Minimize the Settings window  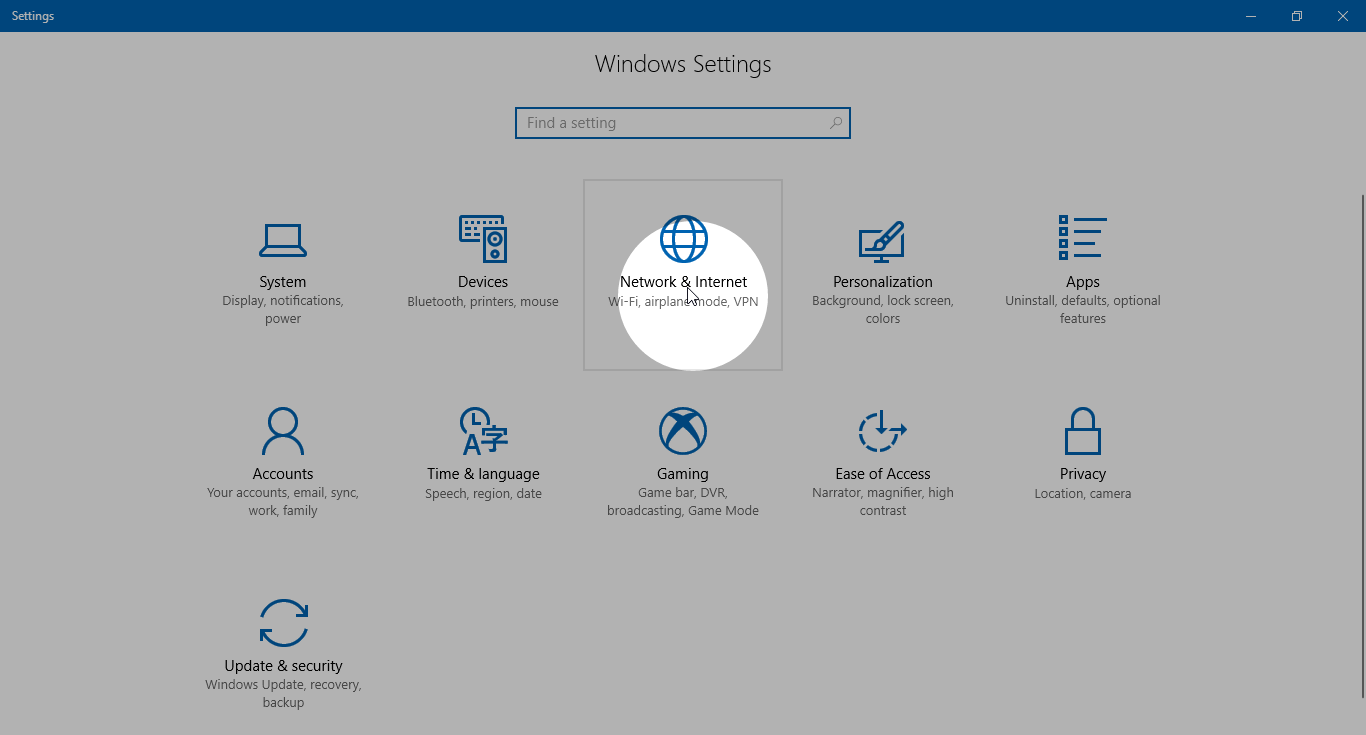(x=1251, y=16)
